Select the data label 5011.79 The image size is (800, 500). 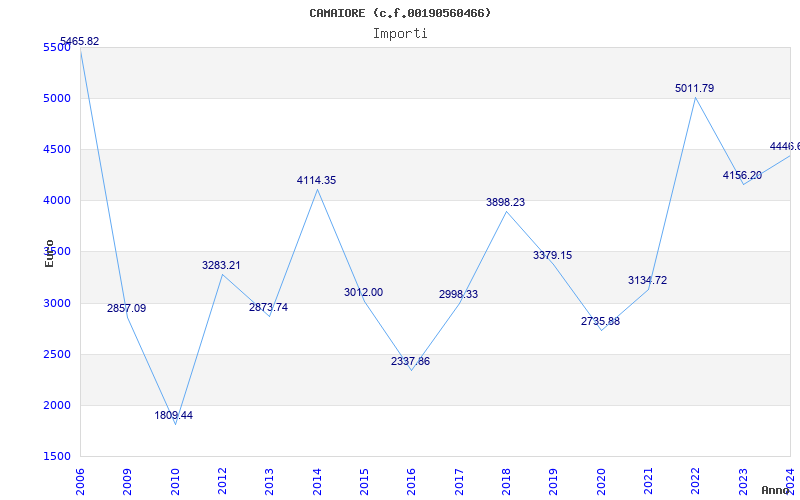pos(694,88)
